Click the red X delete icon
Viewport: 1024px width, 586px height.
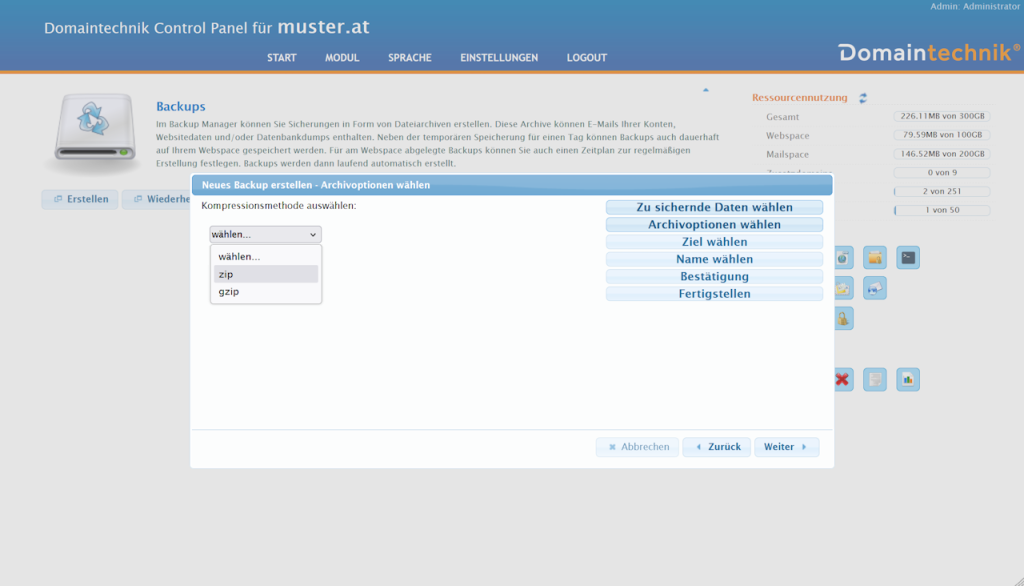click(x=843, y=380)
